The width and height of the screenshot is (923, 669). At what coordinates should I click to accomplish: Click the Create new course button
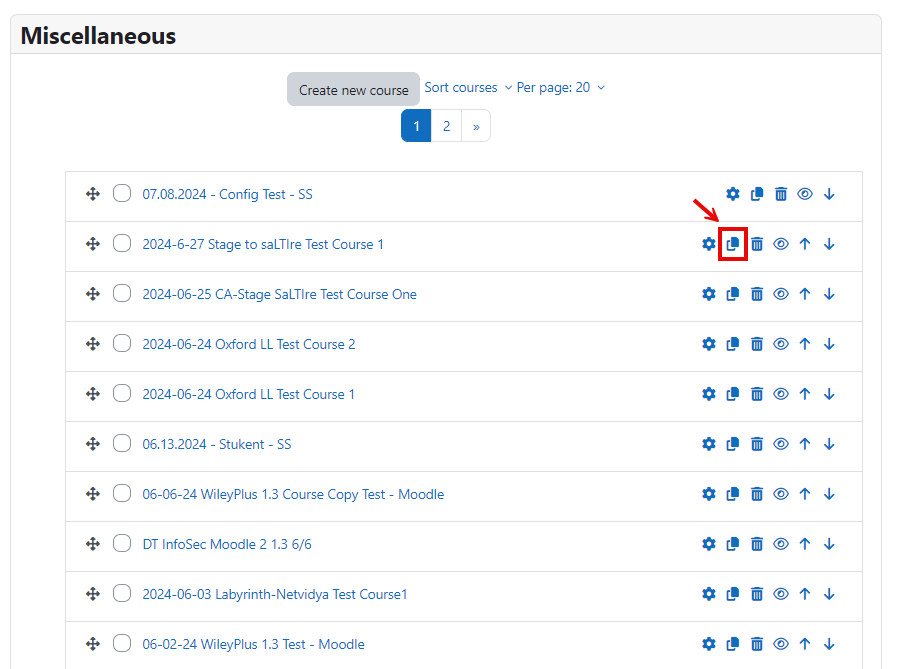(353, 89)
